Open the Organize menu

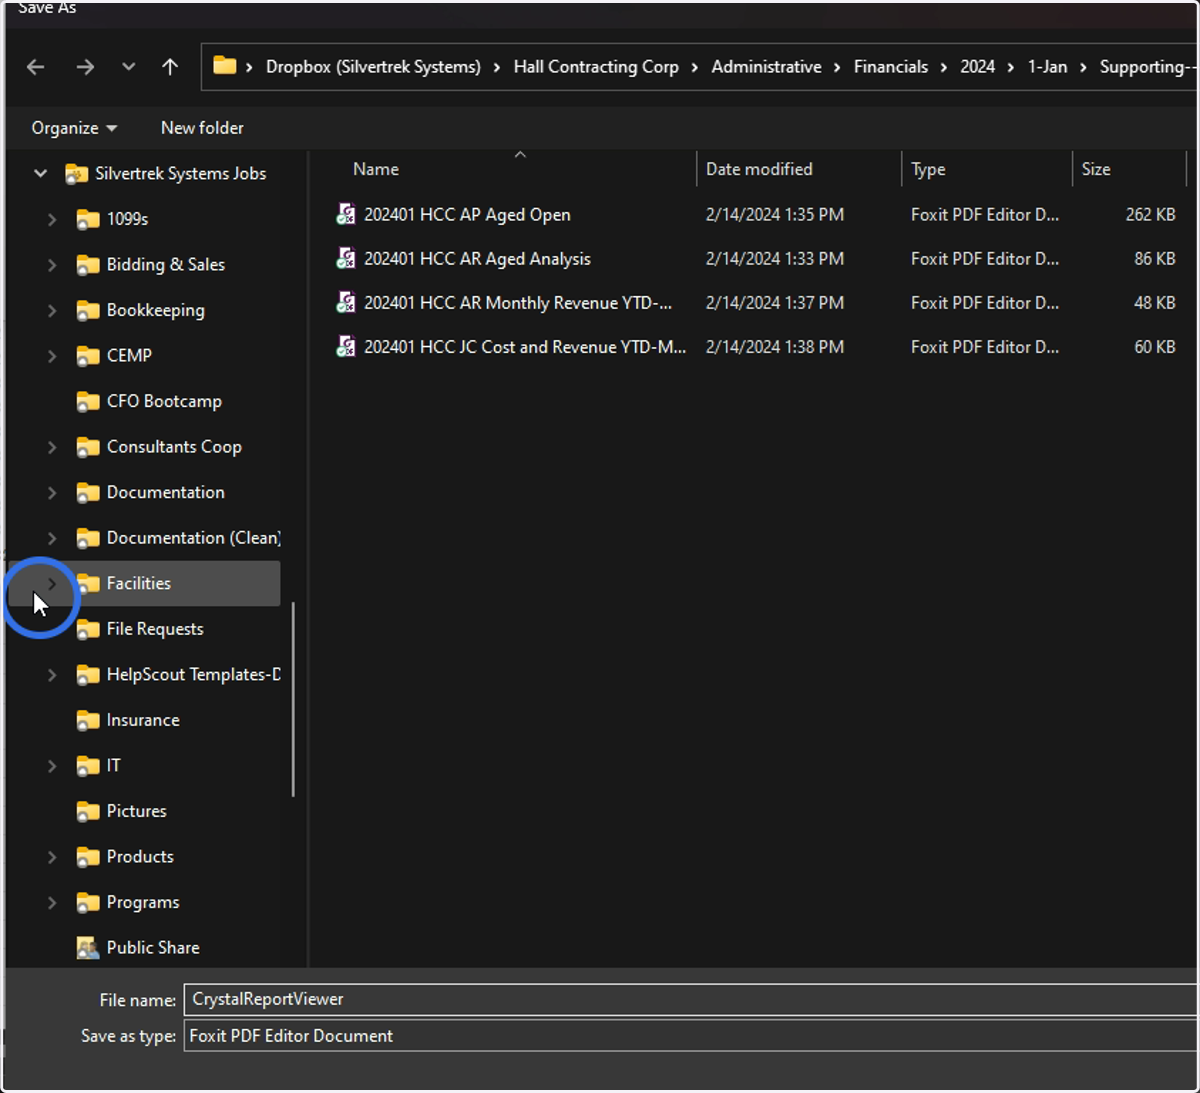coord(74,128)
